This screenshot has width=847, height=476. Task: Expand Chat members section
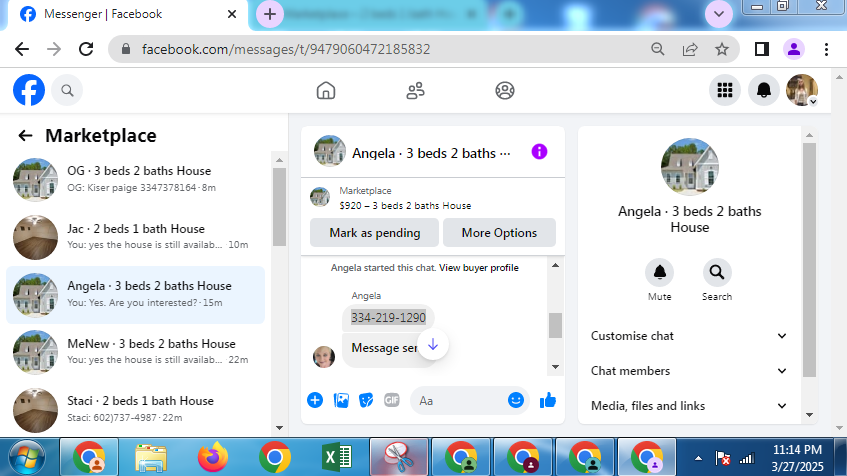click(x=689, y=371)
